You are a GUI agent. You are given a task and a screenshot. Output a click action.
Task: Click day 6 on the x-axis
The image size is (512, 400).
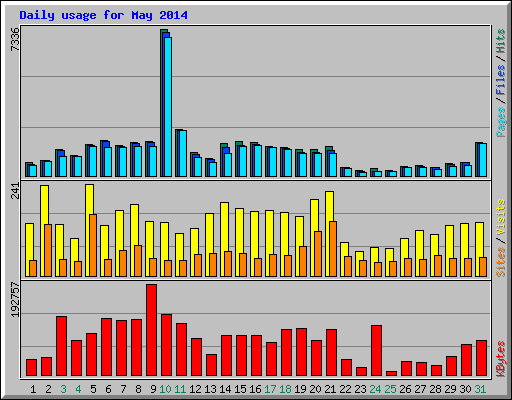click(x=108, y=389)
